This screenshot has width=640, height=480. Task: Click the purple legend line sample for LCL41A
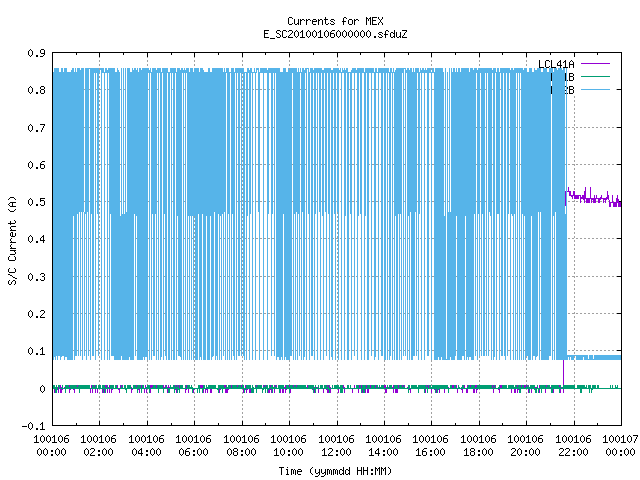[595, 64]
